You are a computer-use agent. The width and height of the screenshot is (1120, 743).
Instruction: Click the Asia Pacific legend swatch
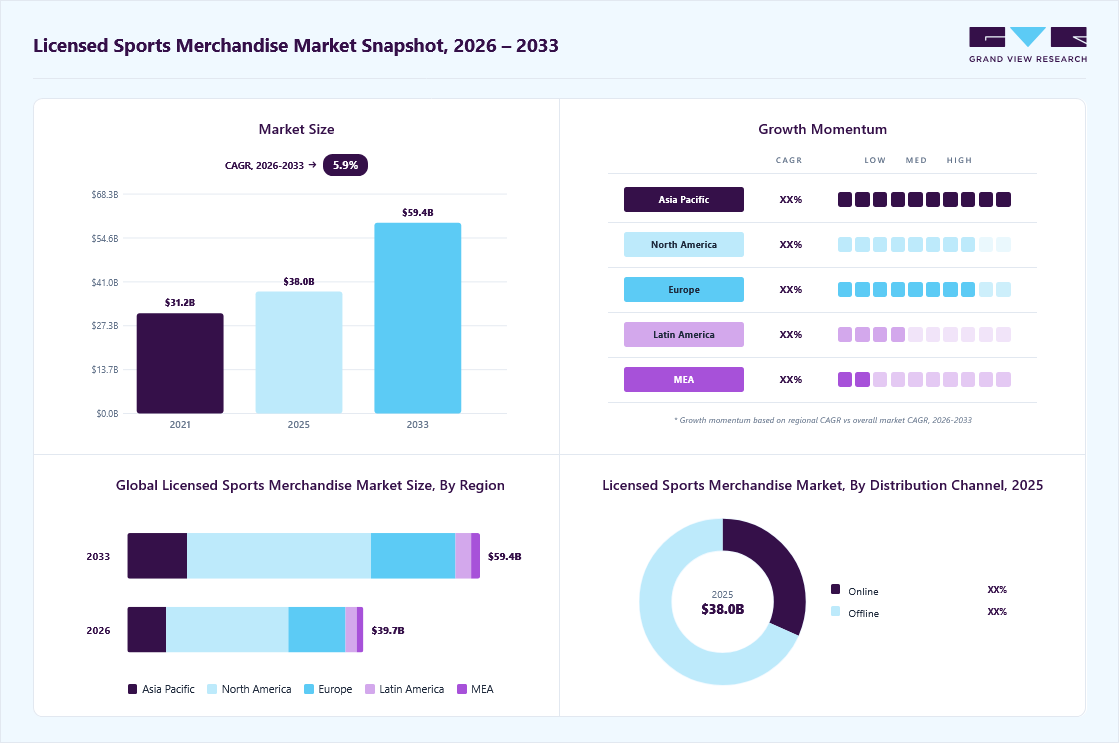(132, 689)
